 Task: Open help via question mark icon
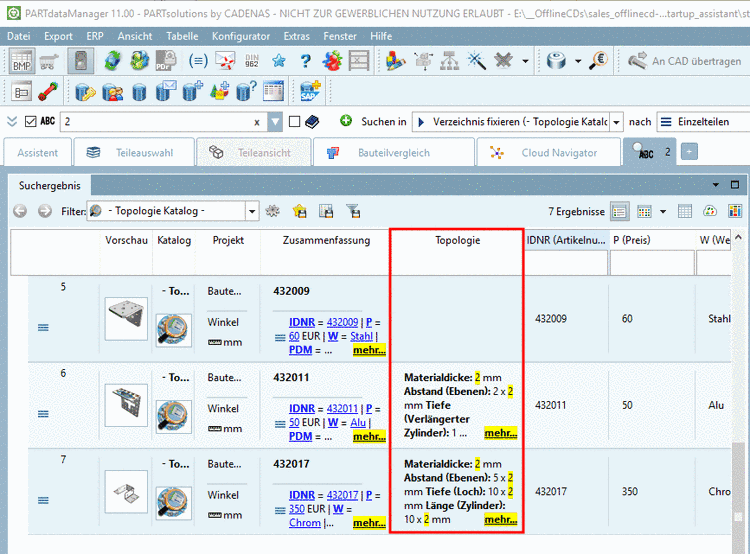coord(306,61)
